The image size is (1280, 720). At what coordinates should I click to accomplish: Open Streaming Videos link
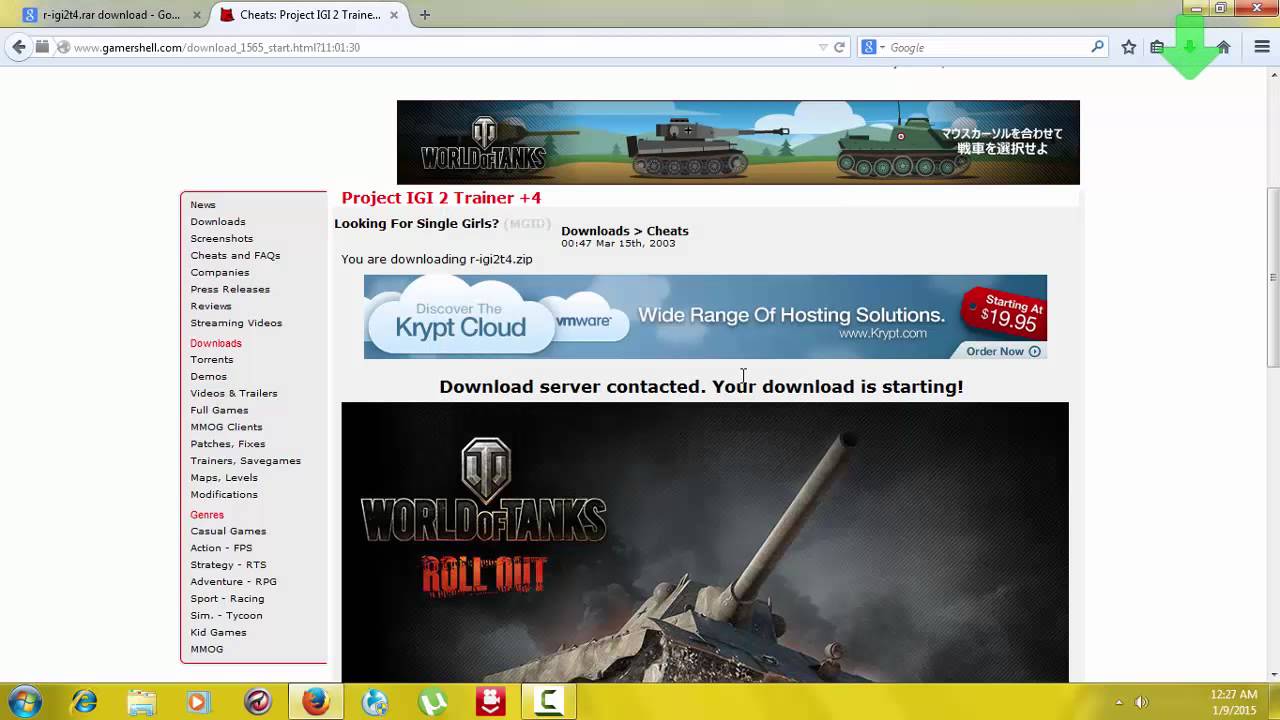pyautogui.click(x=236, y=324)
